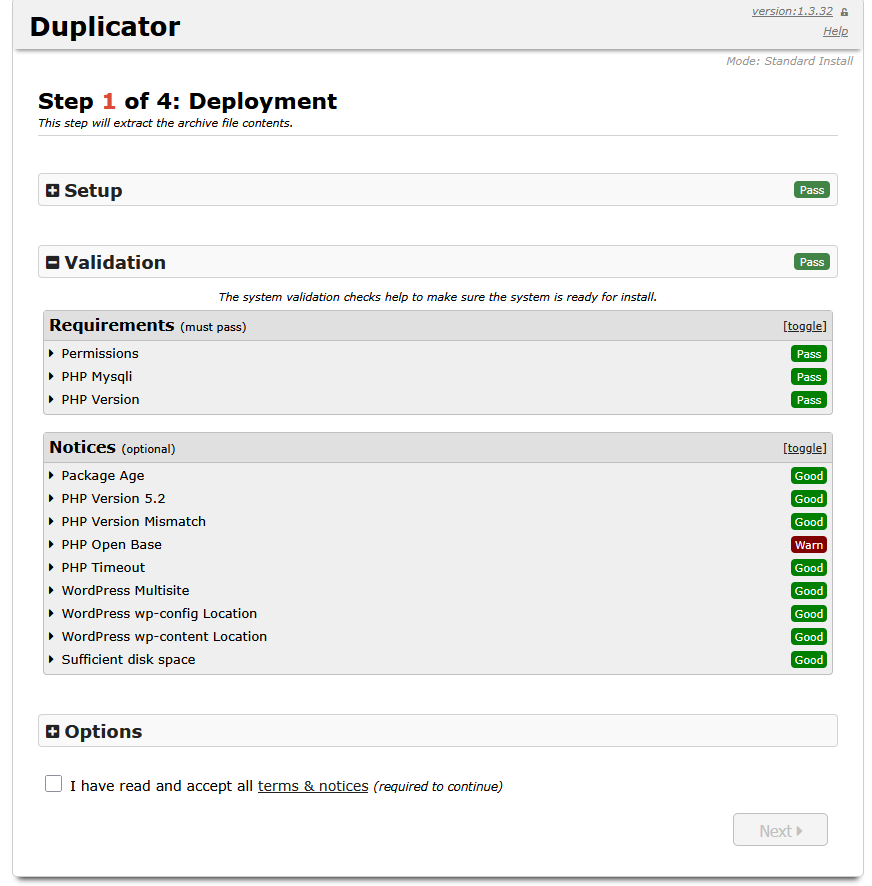Click the Good badge for Package Age
The image size is (872, 886).
(808, 476)
